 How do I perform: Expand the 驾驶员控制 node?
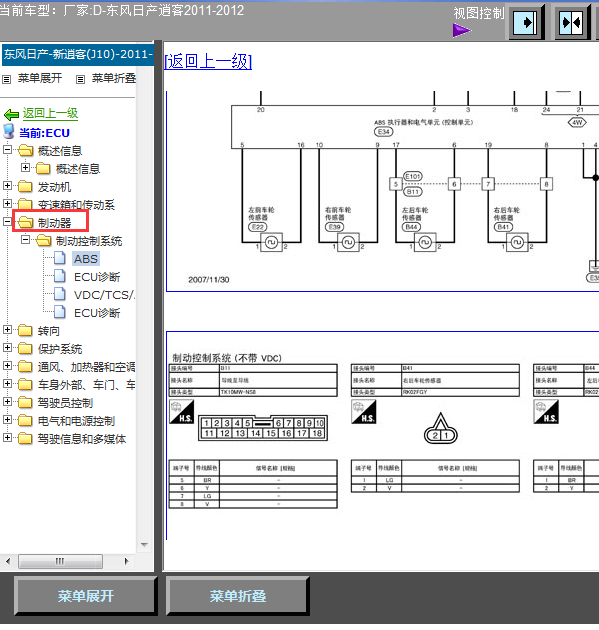pyautogui.click(x=7, y=401)
